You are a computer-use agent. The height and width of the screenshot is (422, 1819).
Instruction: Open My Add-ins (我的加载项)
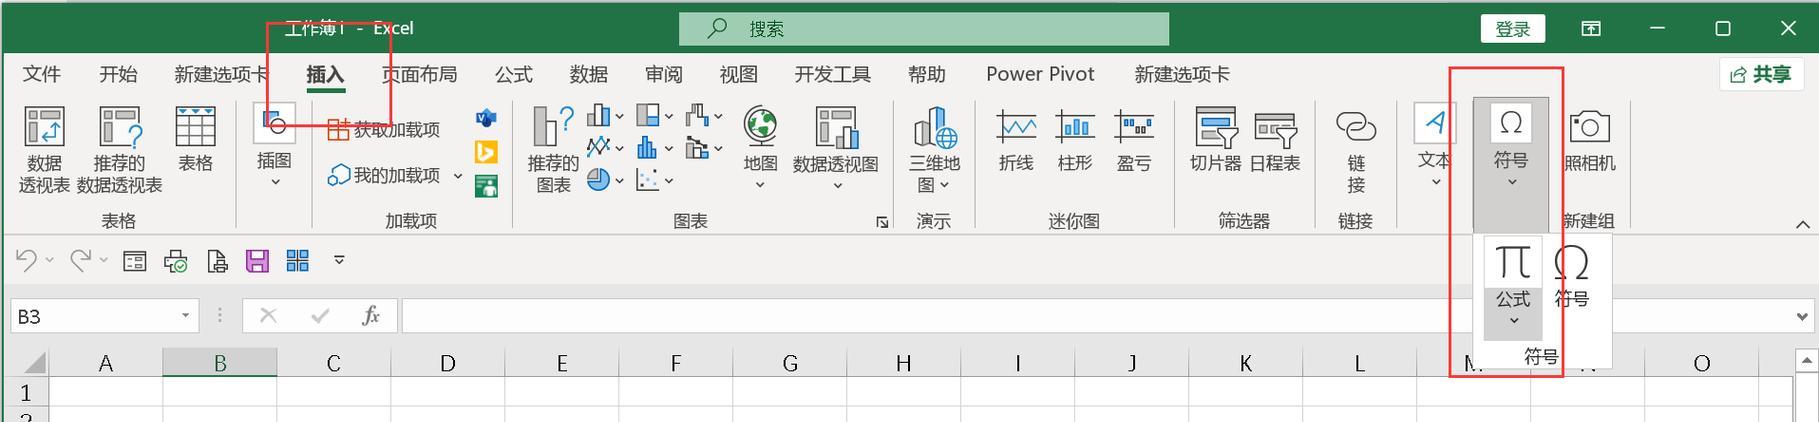[x=384, y=176]
